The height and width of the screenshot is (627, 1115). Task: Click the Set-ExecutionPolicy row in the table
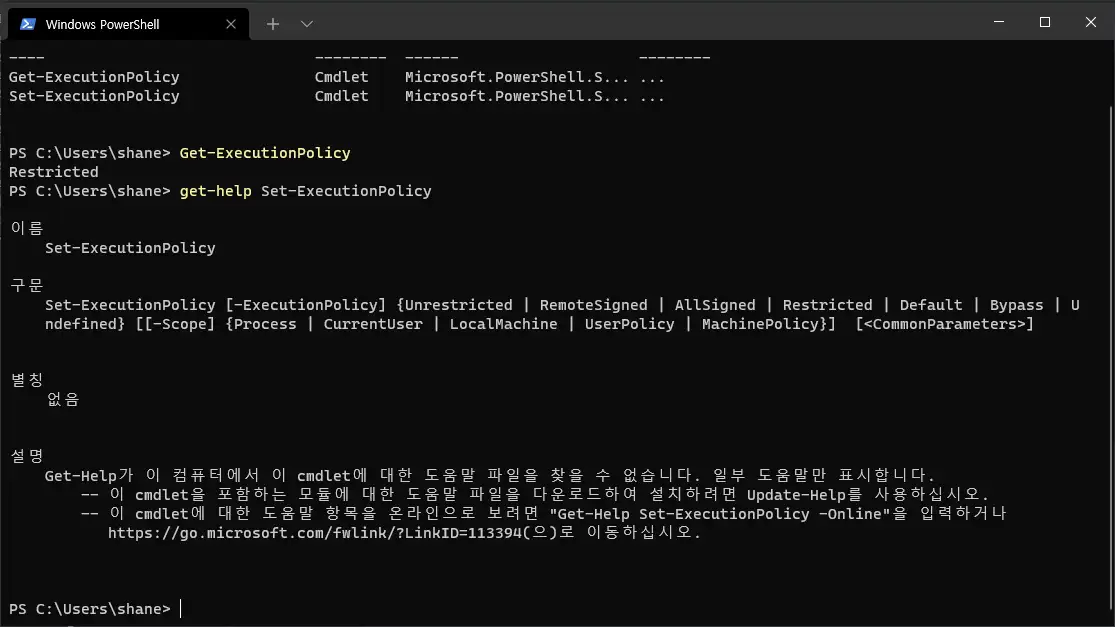(x=336, y=96)
